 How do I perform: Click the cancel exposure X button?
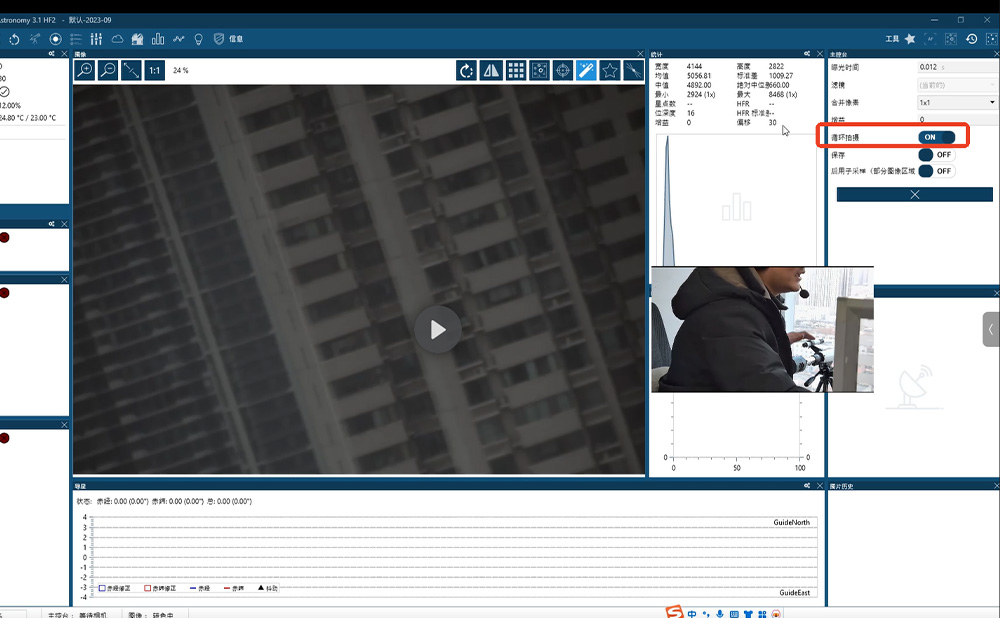pyautogui.click(x=914, y=194)
